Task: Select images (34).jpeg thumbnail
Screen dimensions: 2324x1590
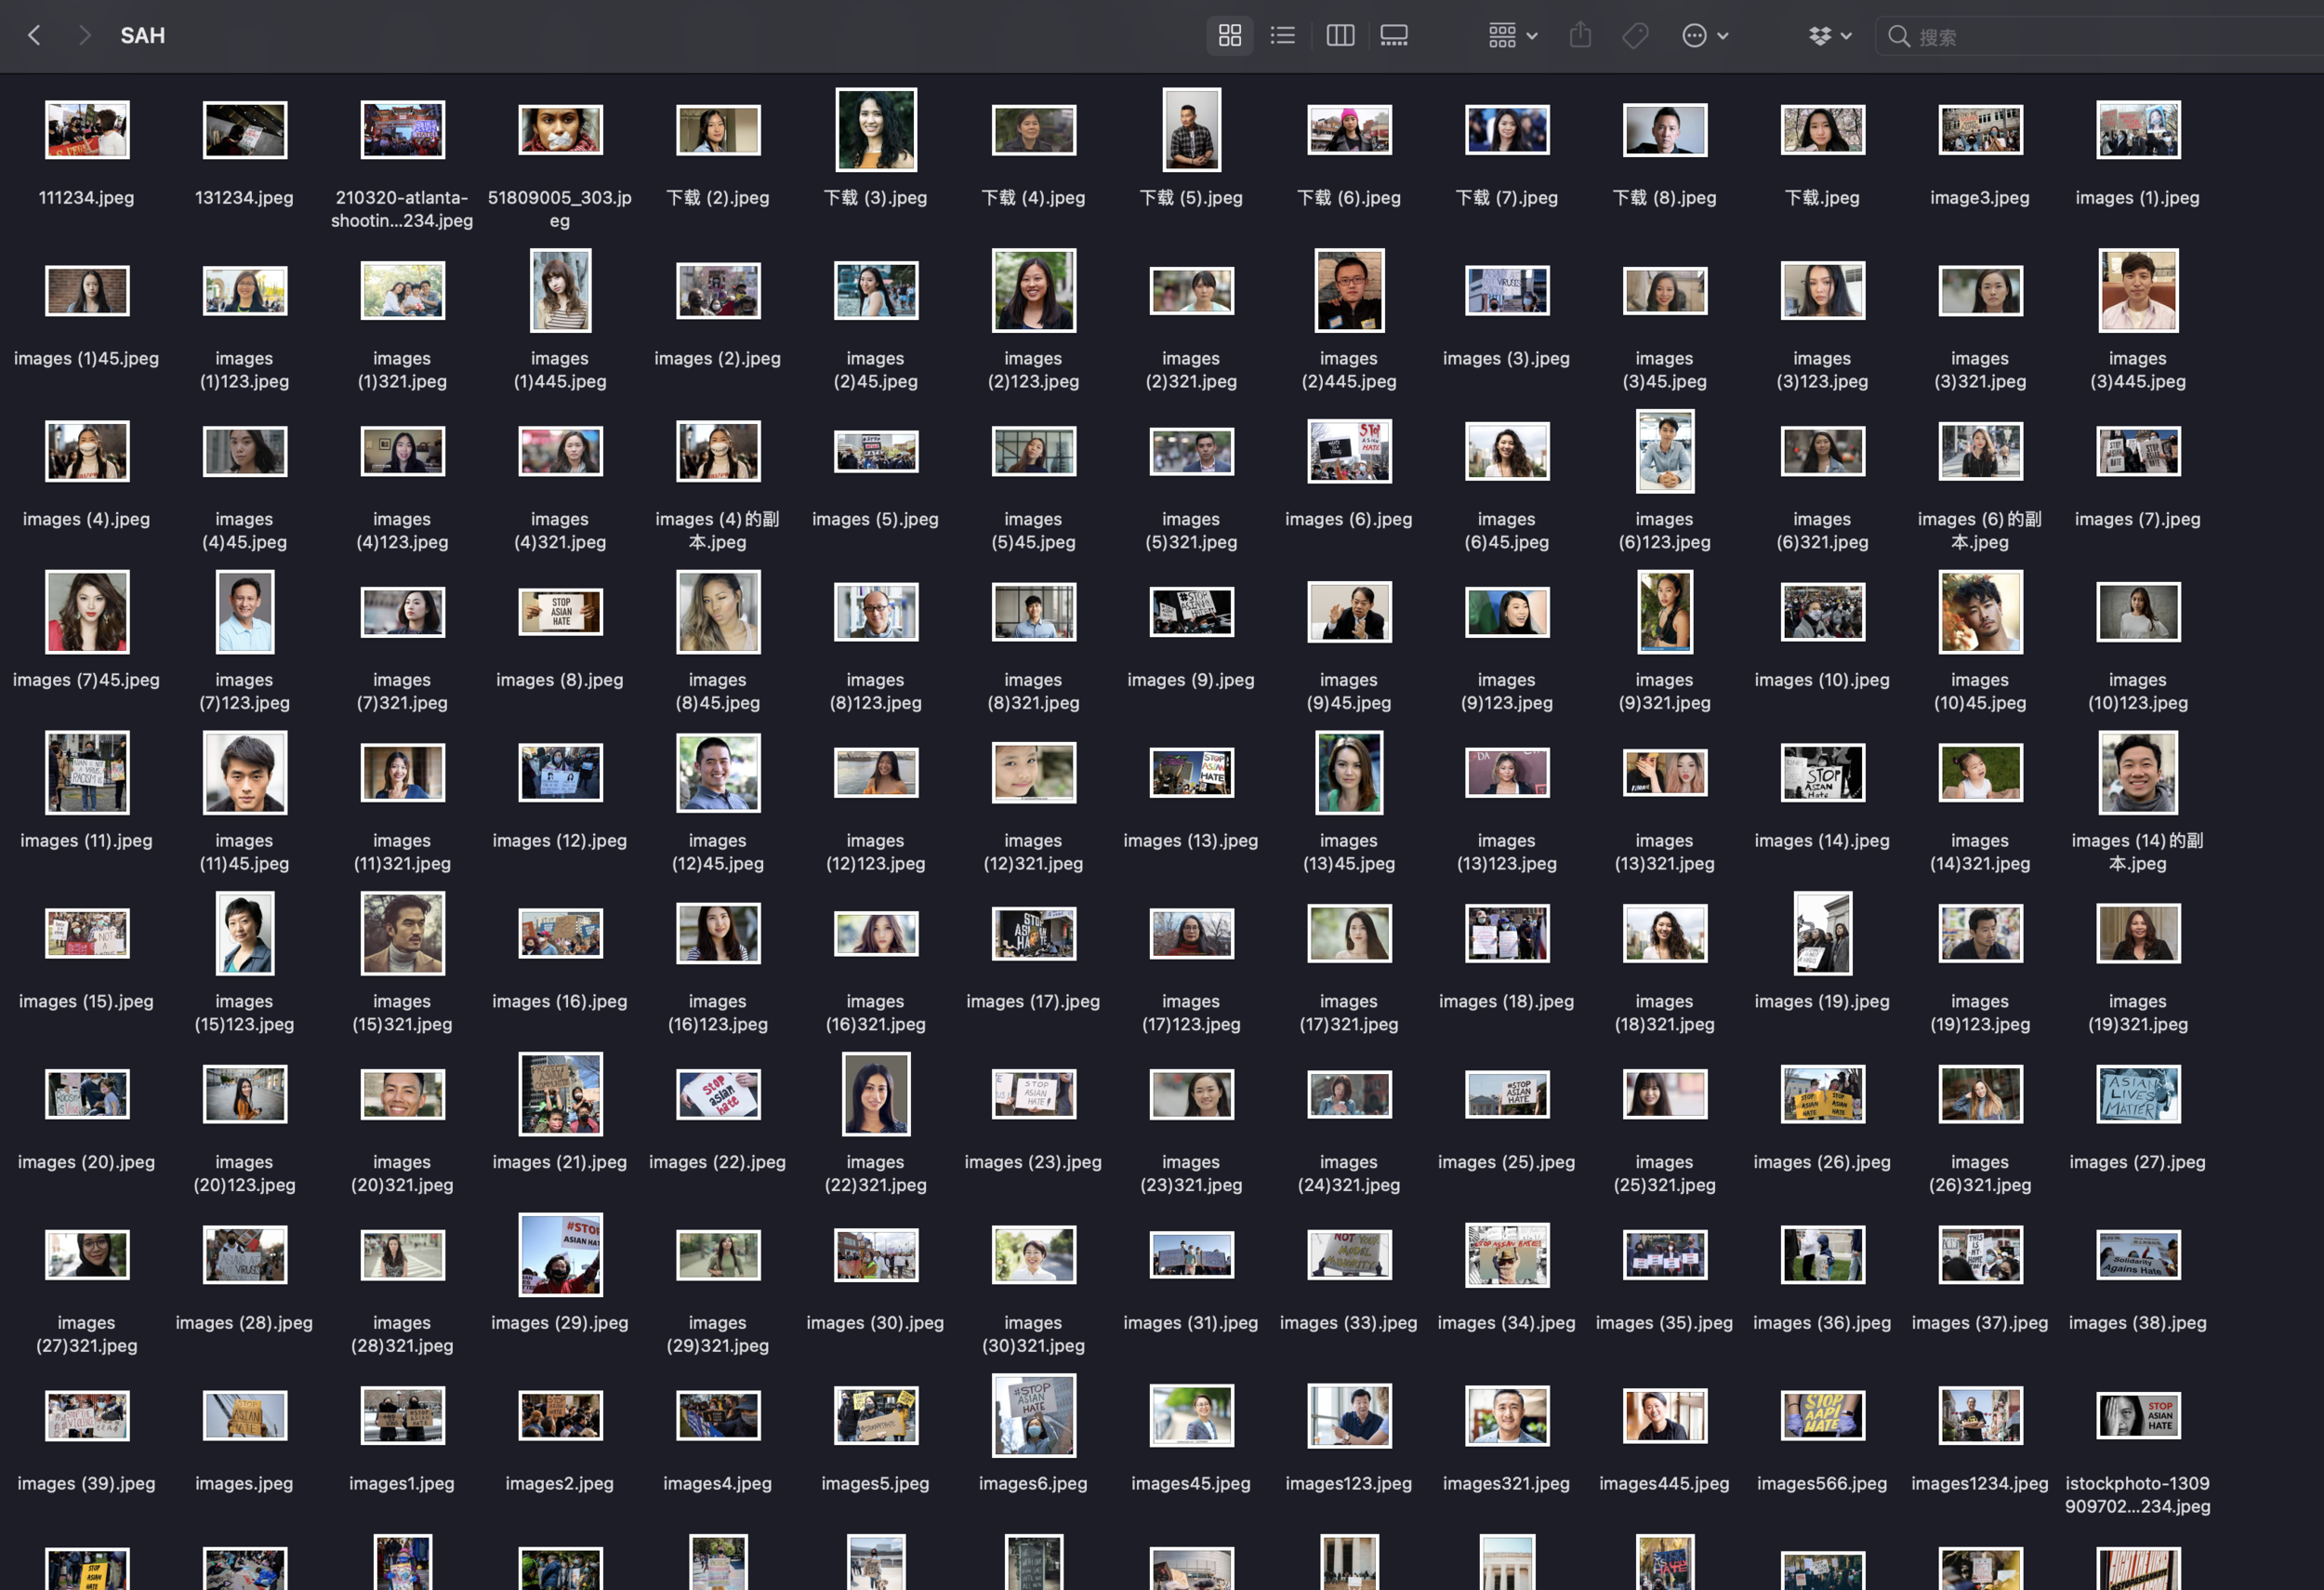Action: [1507, 1254]
